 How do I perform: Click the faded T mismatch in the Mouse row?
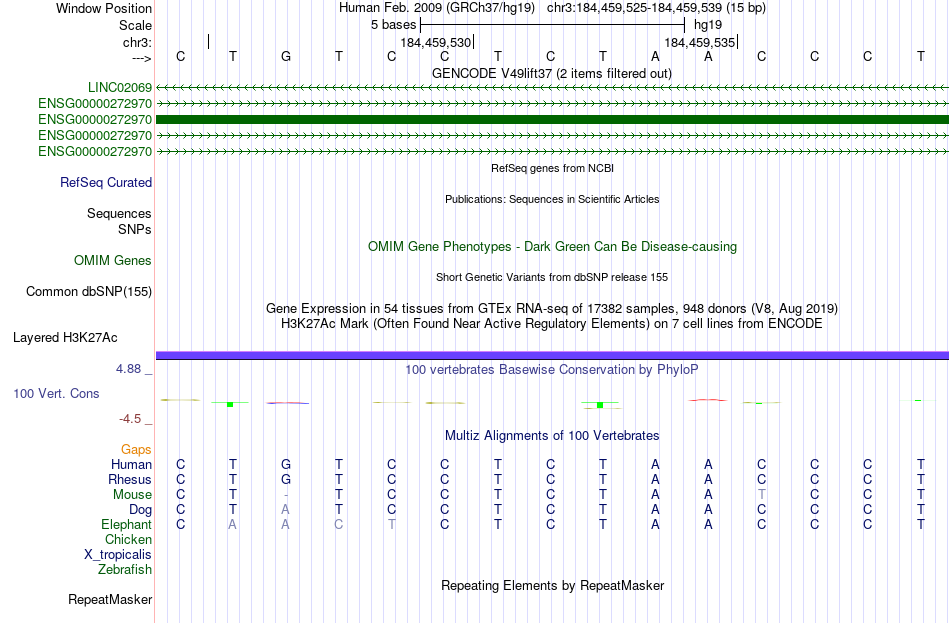[x=762, y=495]
